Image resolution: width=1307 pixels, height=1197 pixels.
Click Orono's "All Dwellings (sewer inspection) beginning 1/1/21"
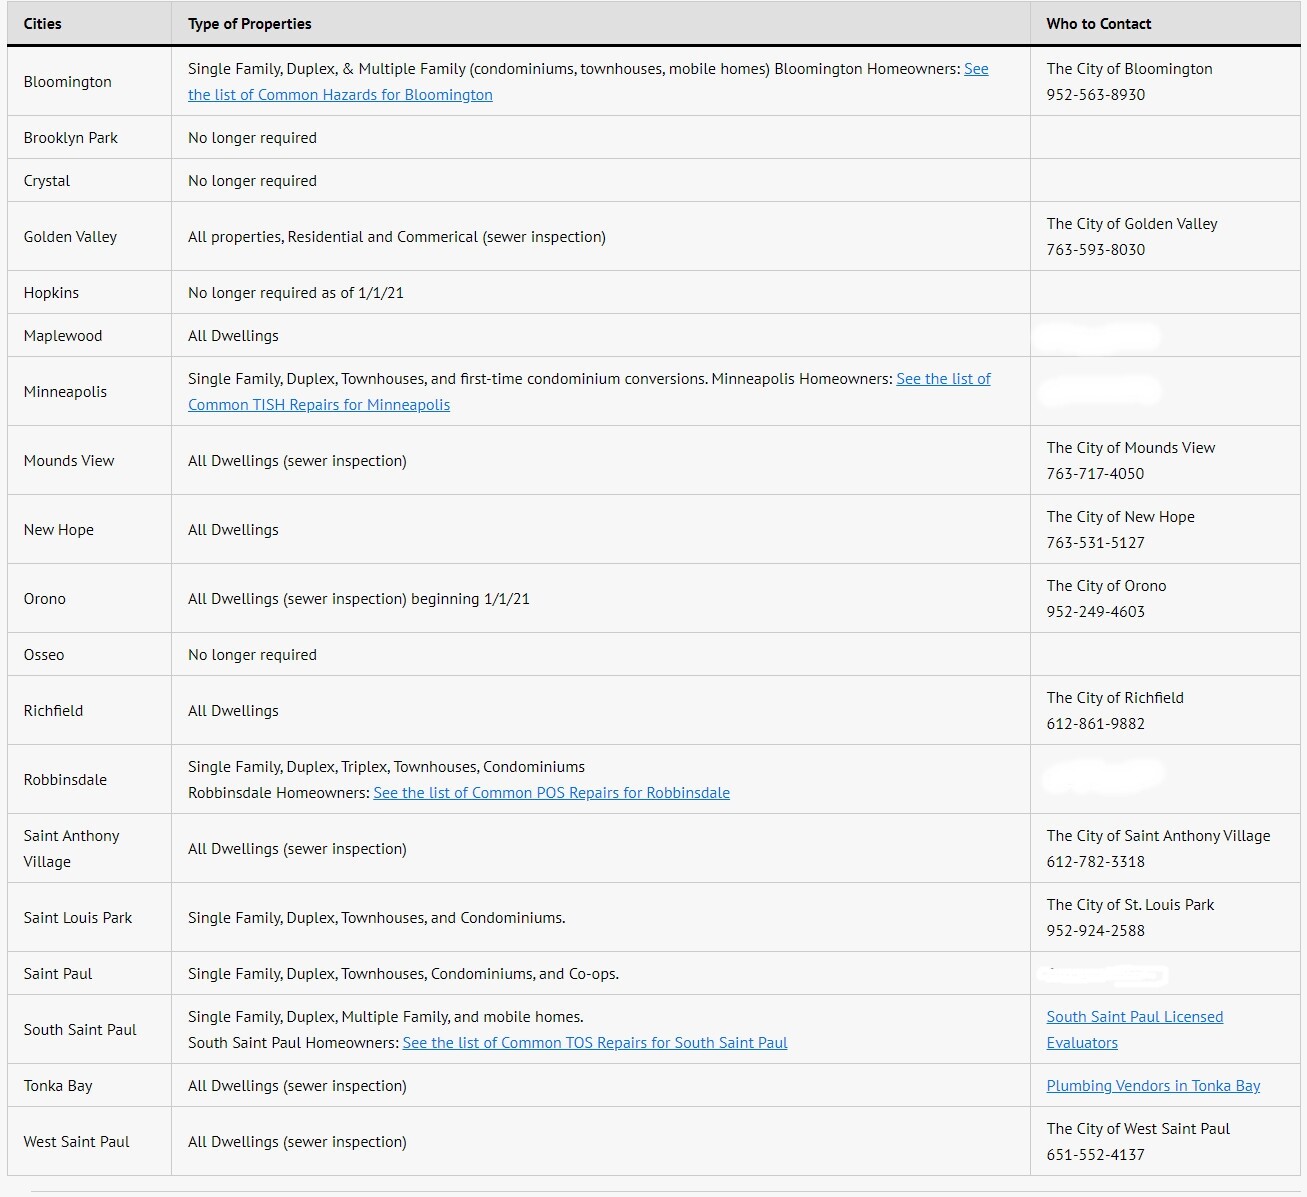coord(359,599)
